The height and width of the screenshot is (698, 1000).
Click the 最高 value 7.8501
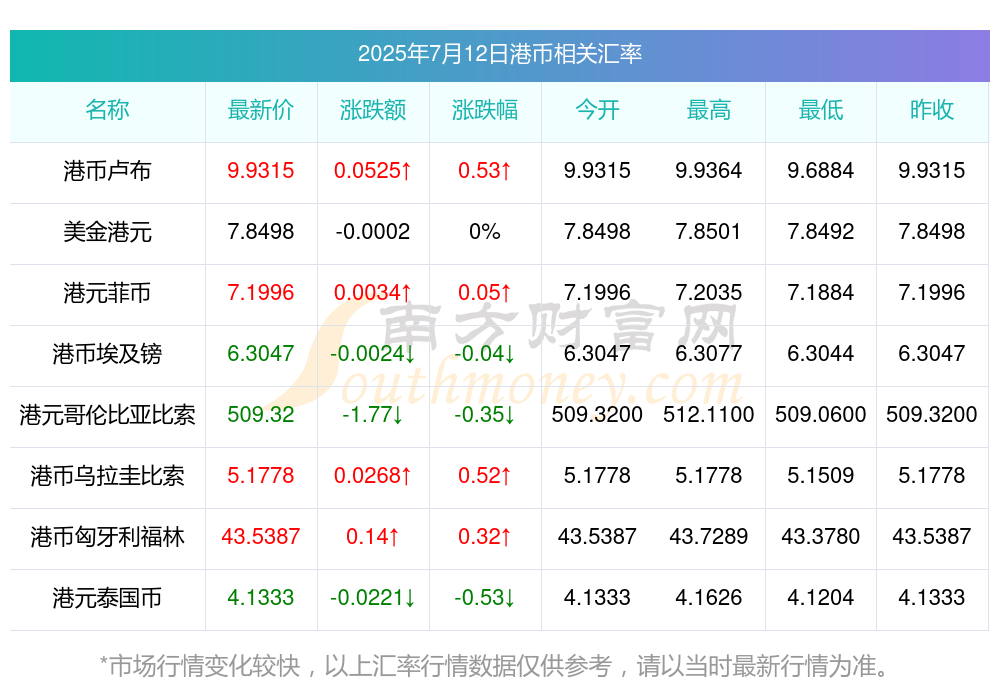(709, 231)
